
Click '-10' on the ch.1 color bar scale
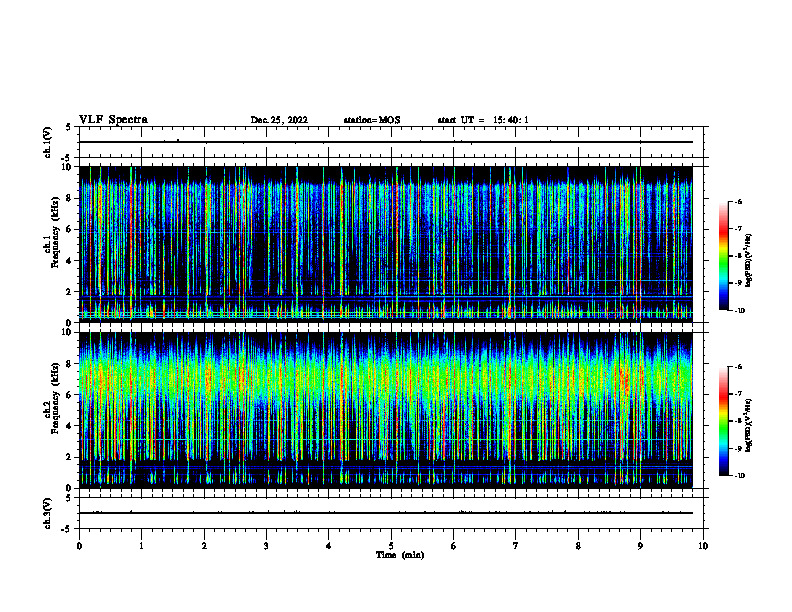coord(739,311)
